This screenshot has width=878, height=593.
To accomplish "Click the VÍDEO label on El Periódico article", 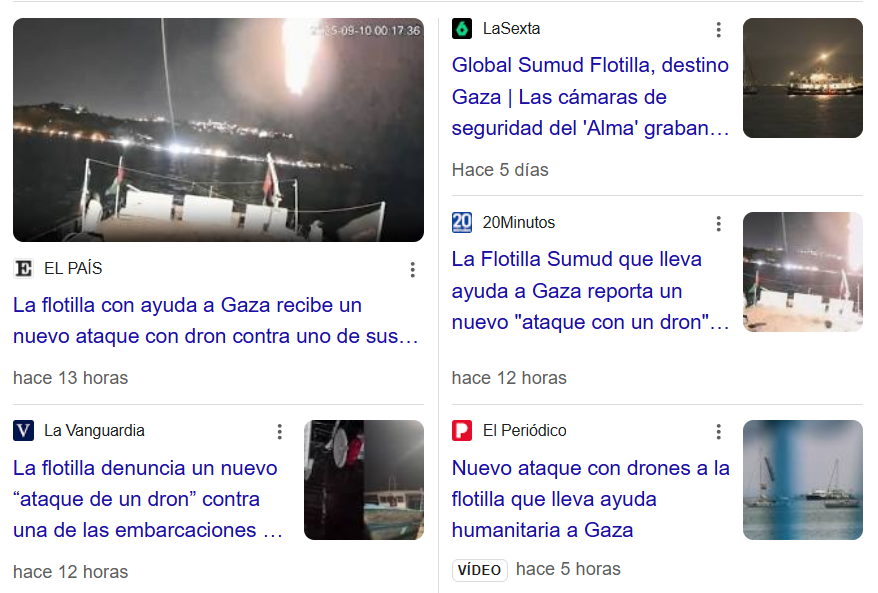I will point(480,570).
